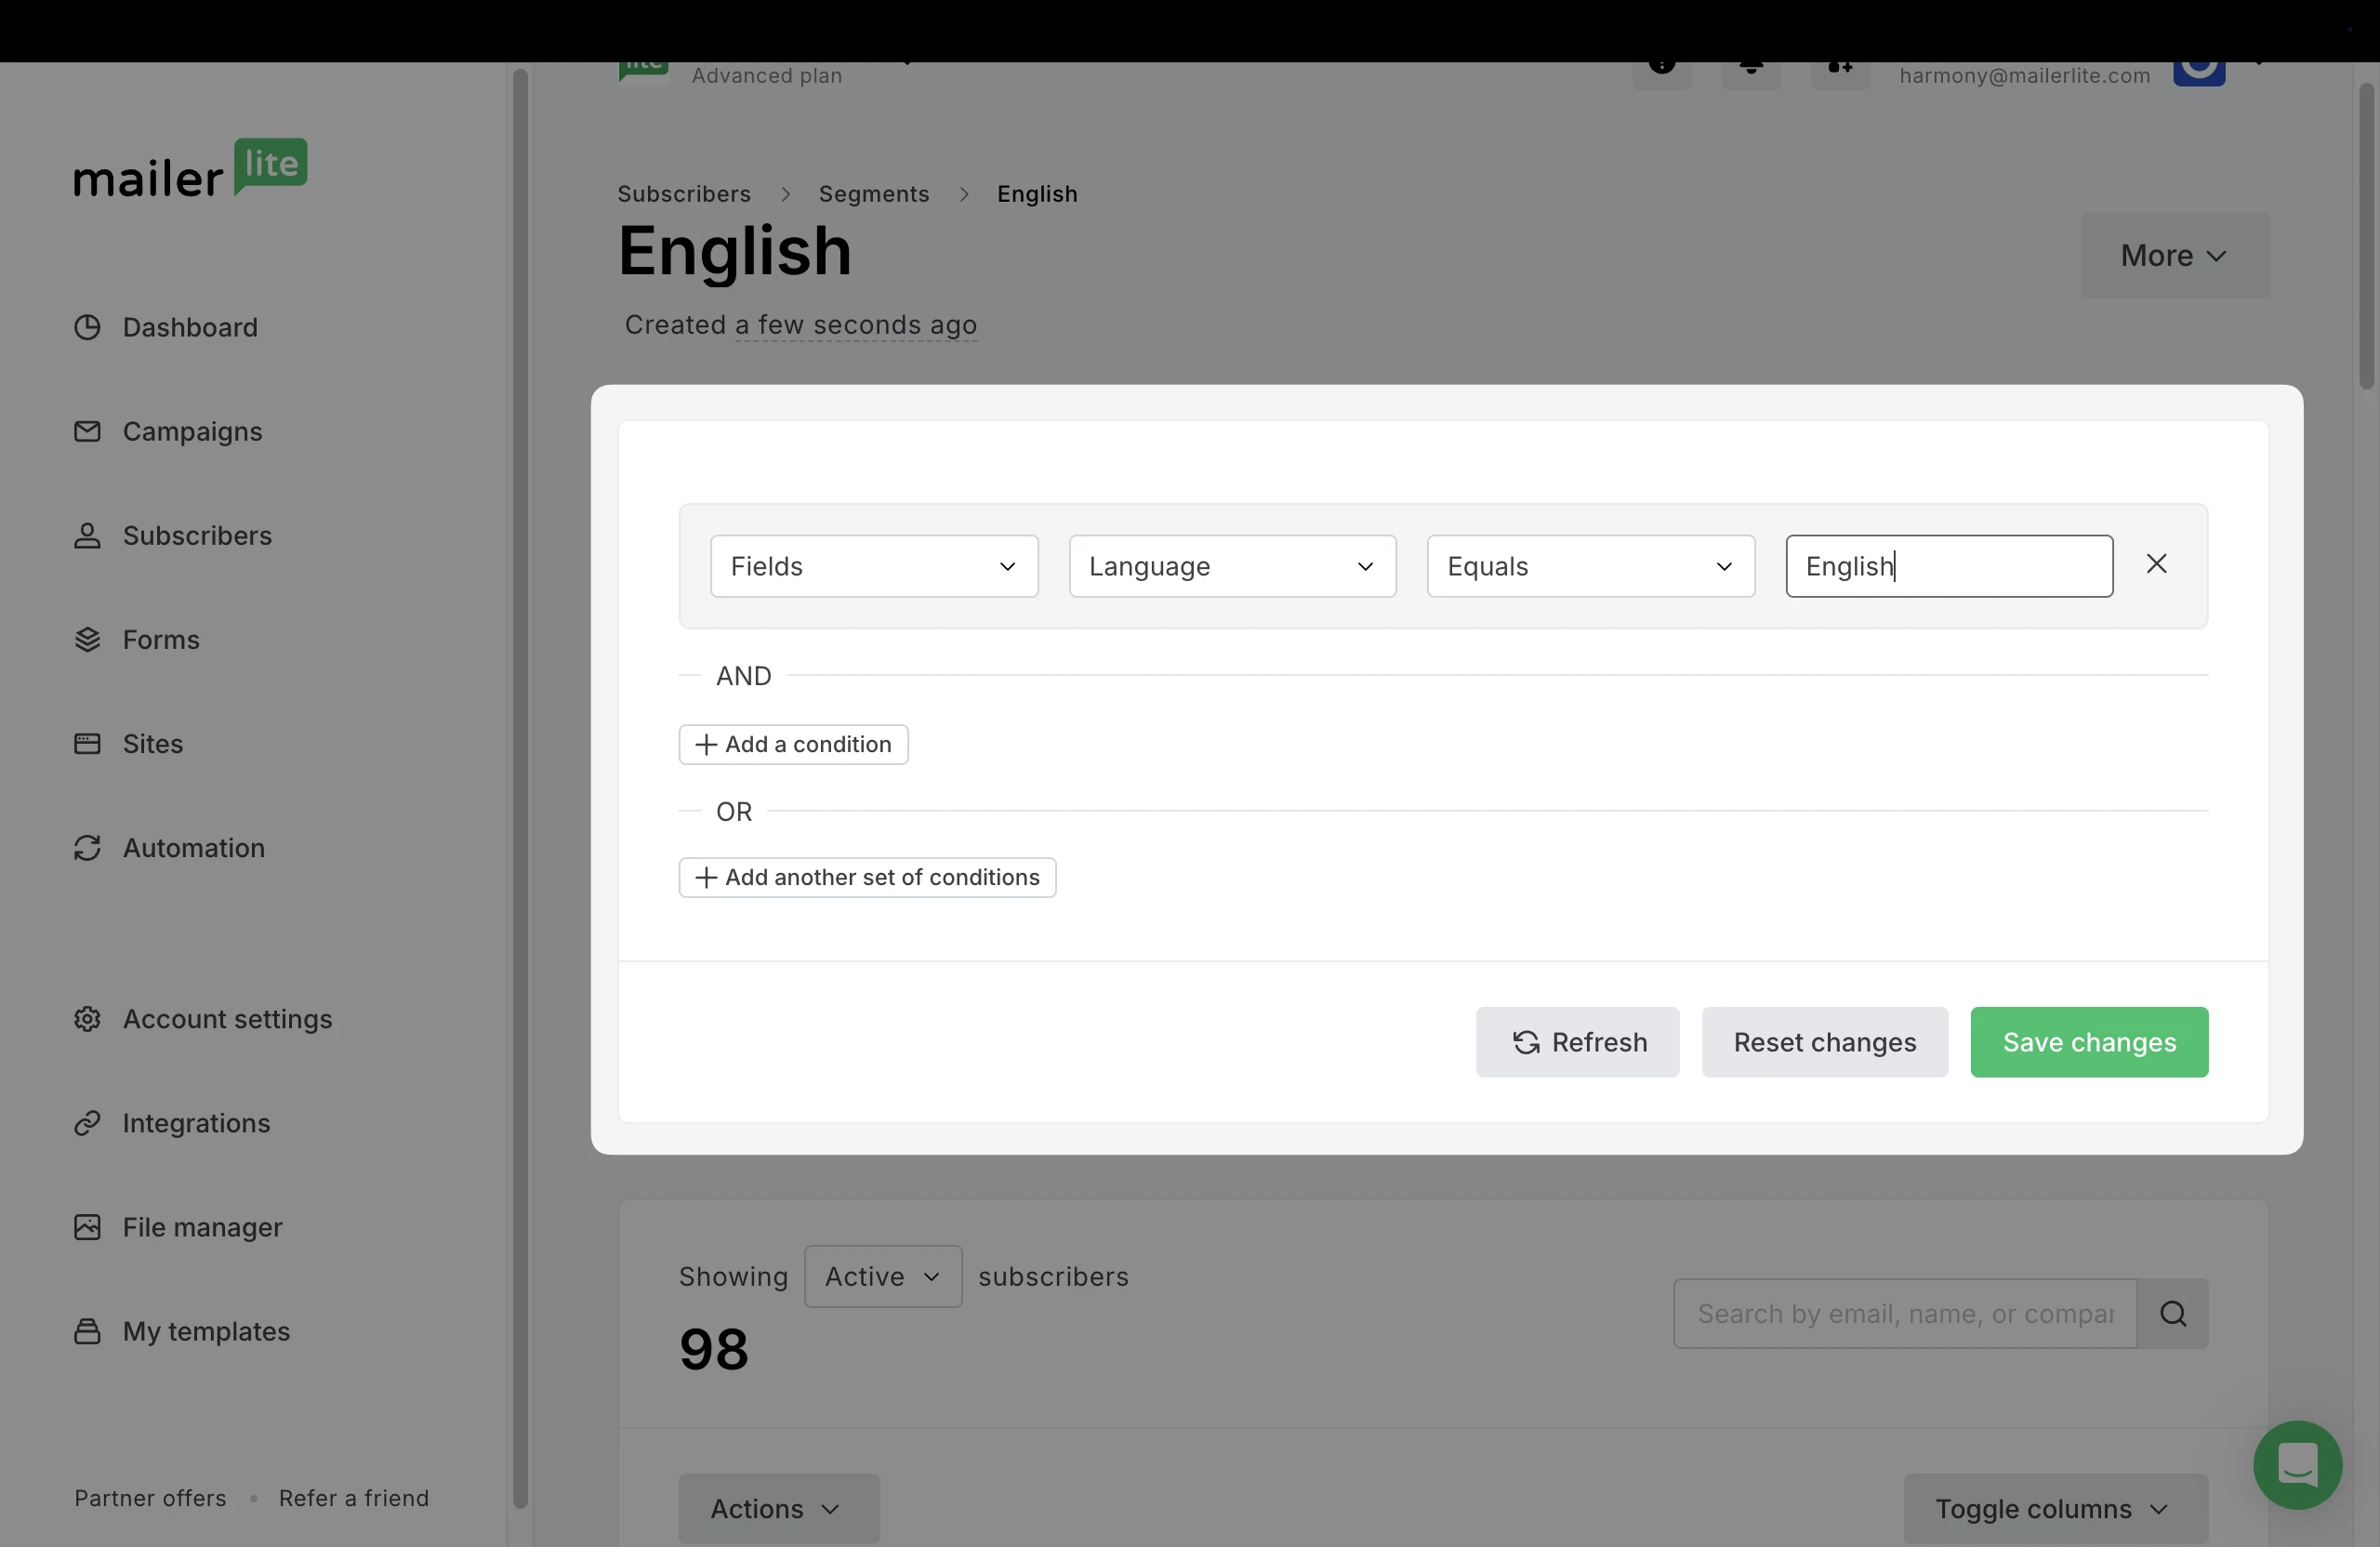Expand the Language field dropdown

pyautogui.click(x=1231, y=566)
